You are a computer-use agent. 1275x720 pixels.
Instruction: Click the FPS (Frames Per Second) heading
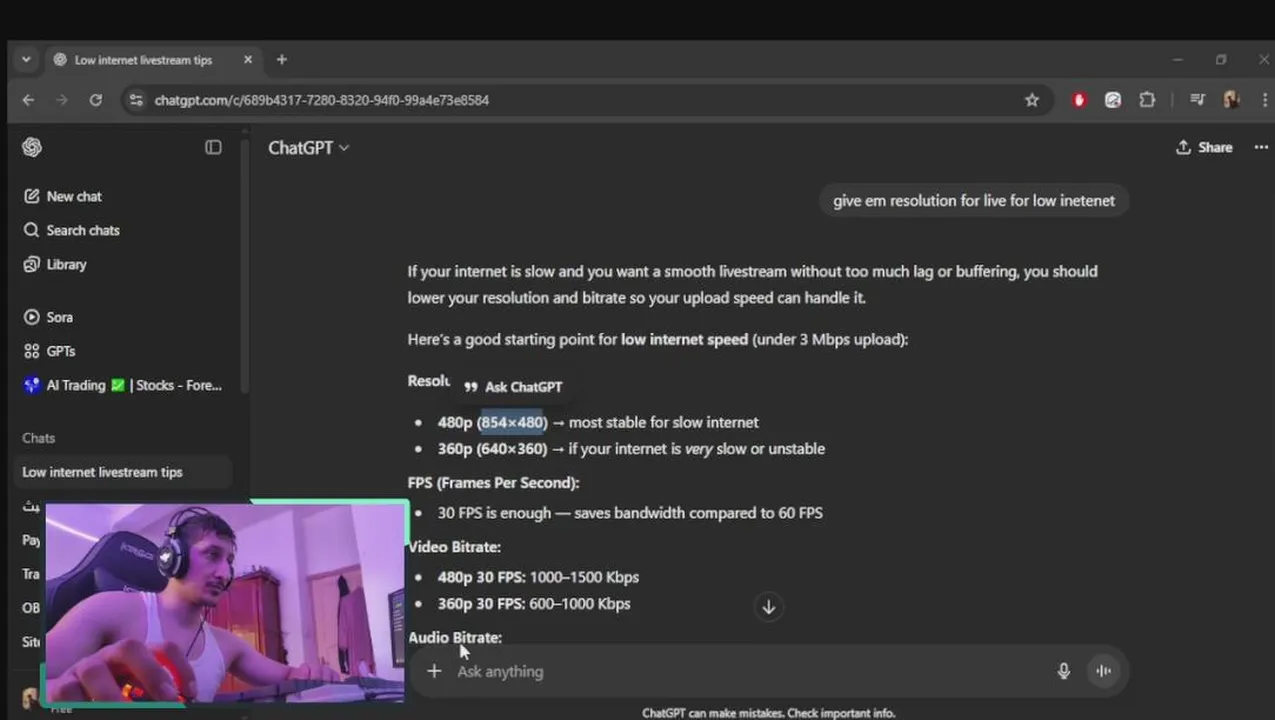[494, 483]
